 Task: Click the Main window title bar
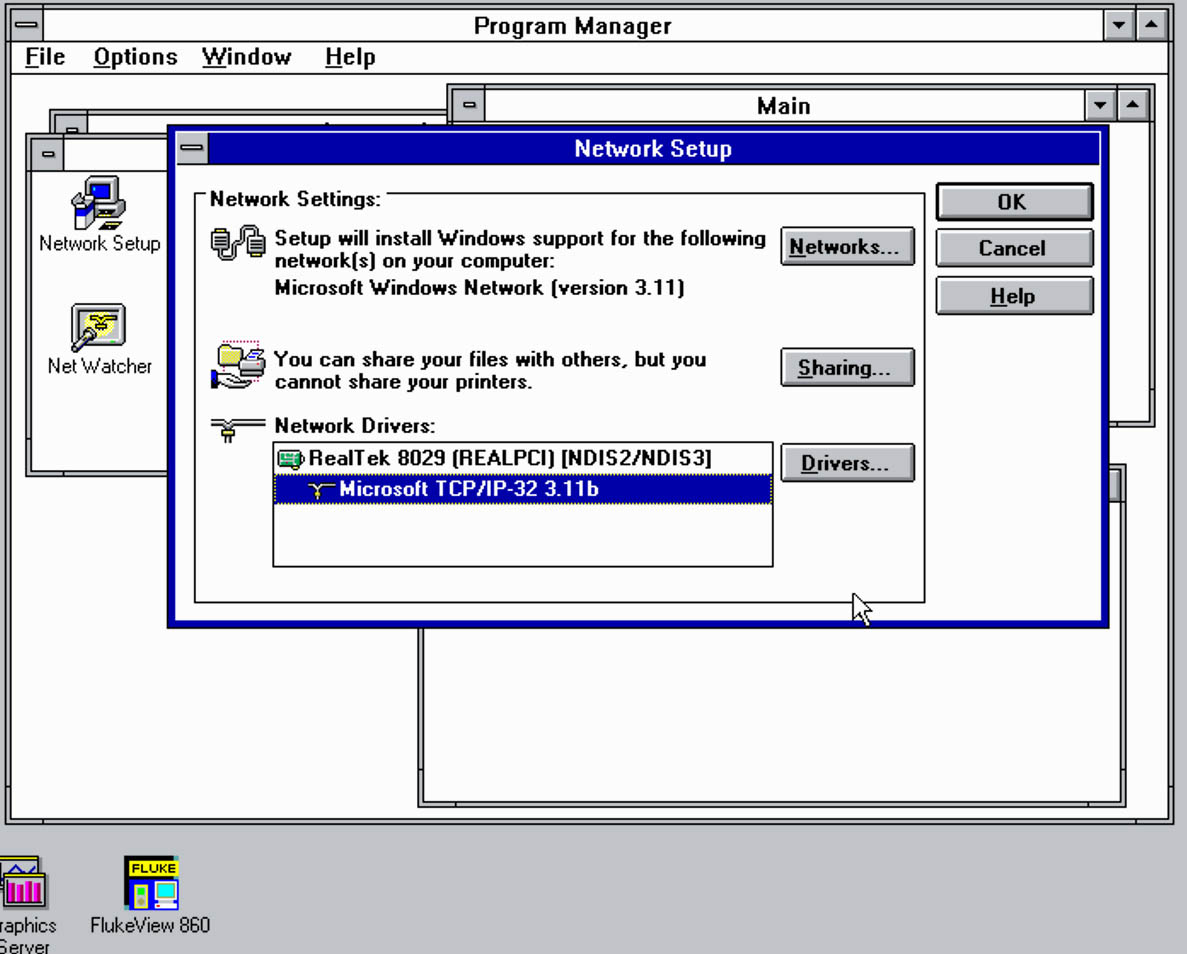[784, 105]
